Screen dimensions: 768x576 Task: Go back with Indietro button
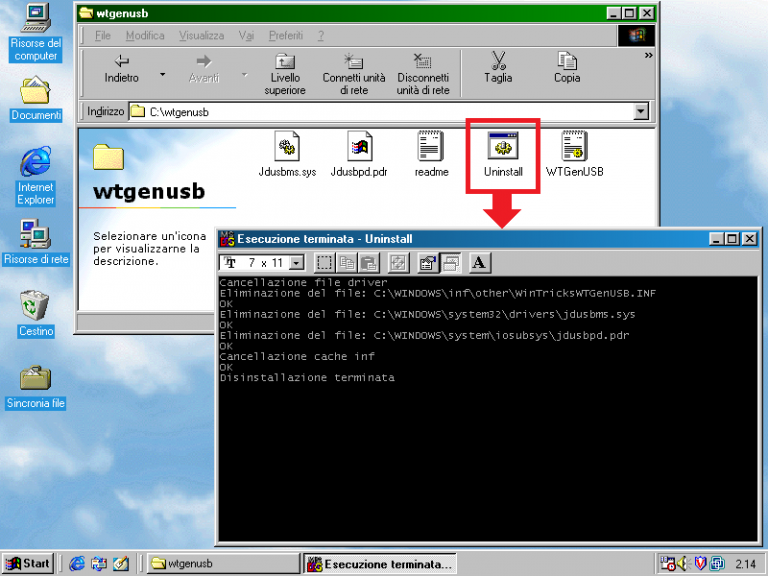point(121,69)
